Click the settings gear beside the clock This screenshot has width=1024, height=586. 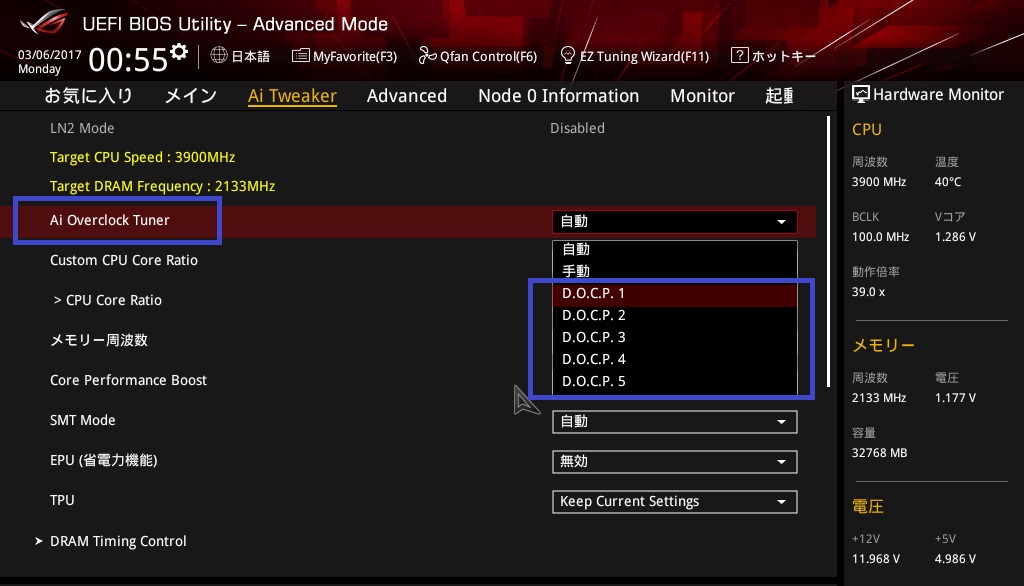179,52
